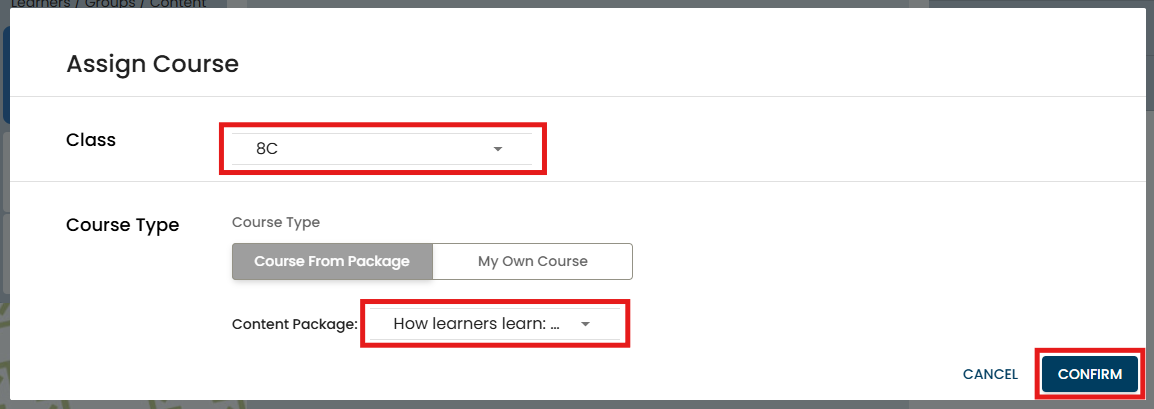Click the dimmed backdrop above the dialog

[600, 4]
